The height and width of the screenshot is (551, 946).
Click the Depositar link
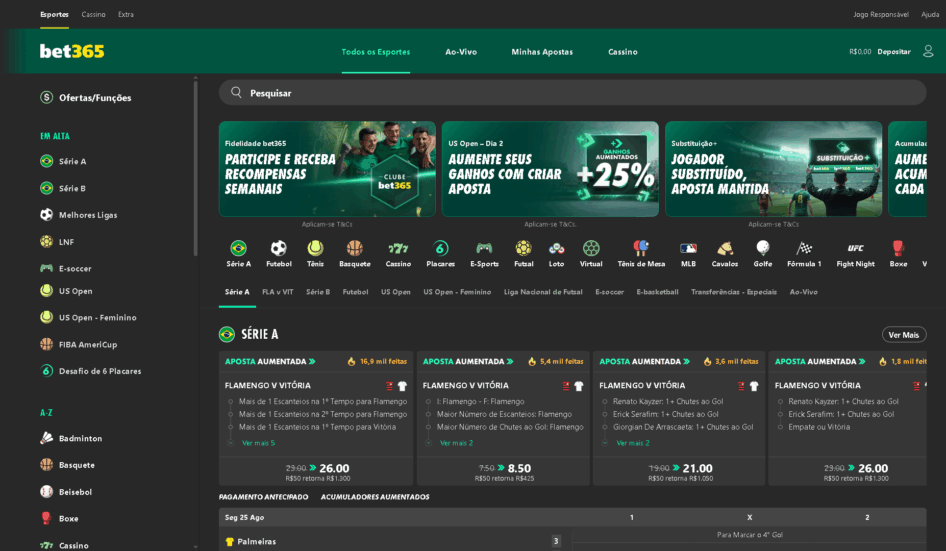pyautogui.click(x=894, y=52)
